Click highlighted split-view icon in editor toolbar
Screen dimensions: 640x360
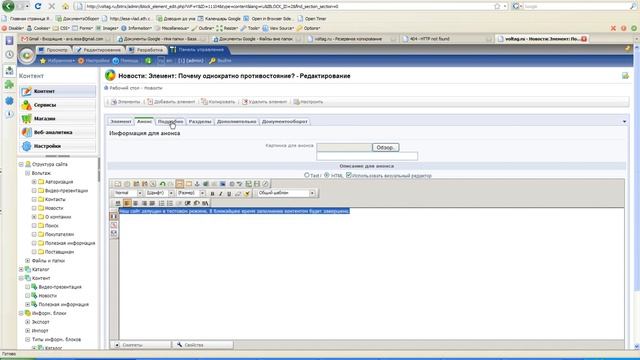click(180, 184)
